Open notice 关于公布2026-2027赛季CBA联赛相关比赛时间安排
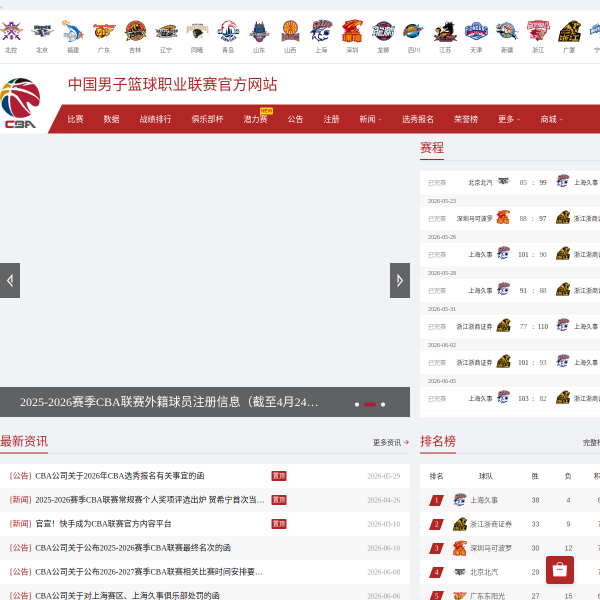 click(x=149, y=572)
